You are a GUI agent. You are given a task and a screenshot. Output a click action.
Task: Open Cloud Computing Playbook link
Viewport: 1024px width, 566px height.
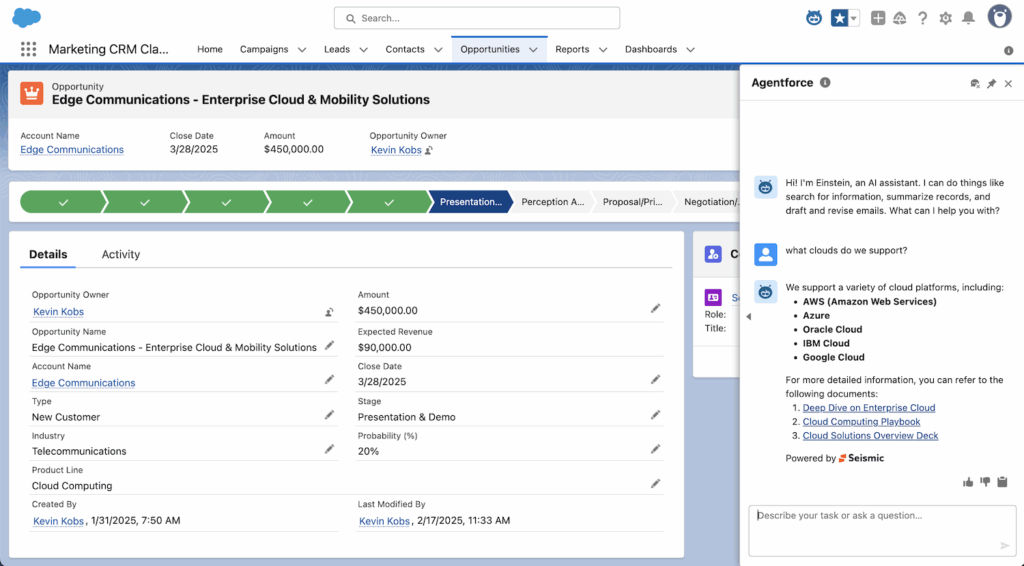click(861, 422)
